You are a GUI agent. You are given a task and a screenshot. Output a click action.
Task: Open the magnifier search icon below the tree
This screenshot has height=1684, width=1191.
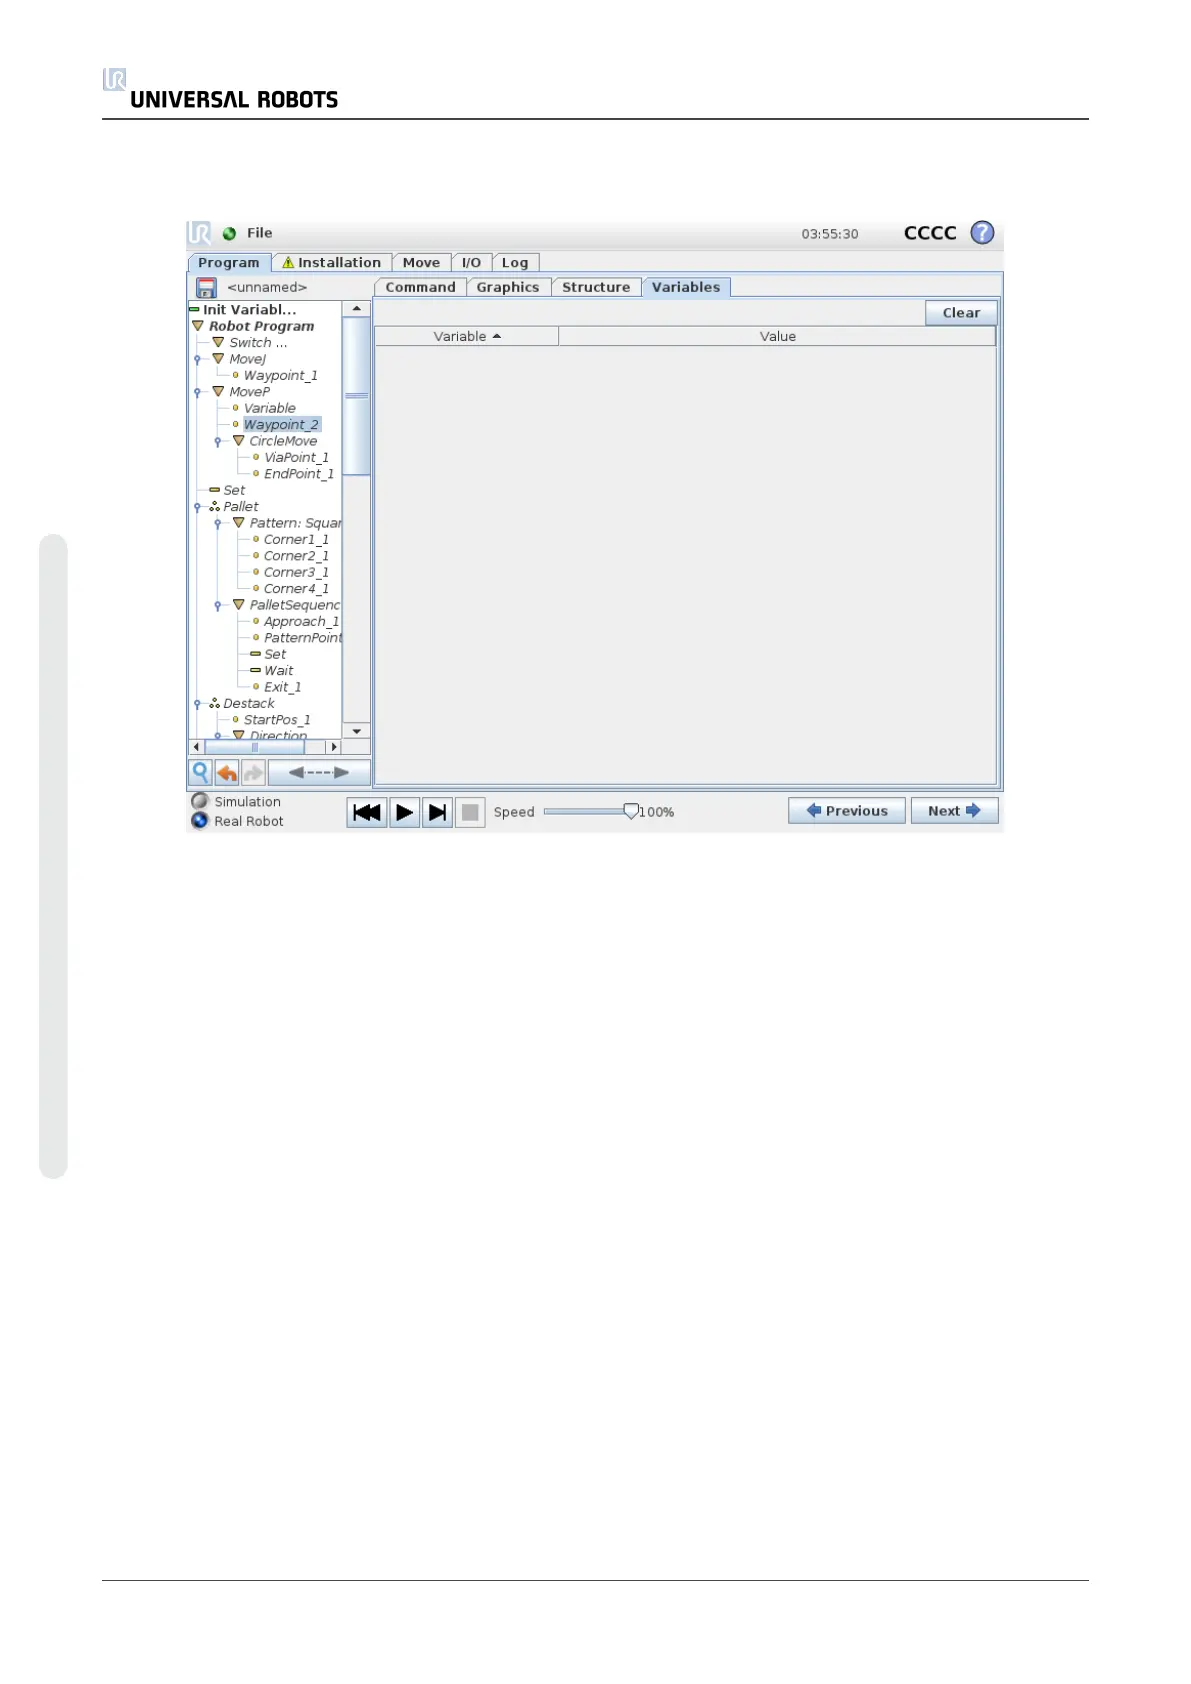(200, 772)
